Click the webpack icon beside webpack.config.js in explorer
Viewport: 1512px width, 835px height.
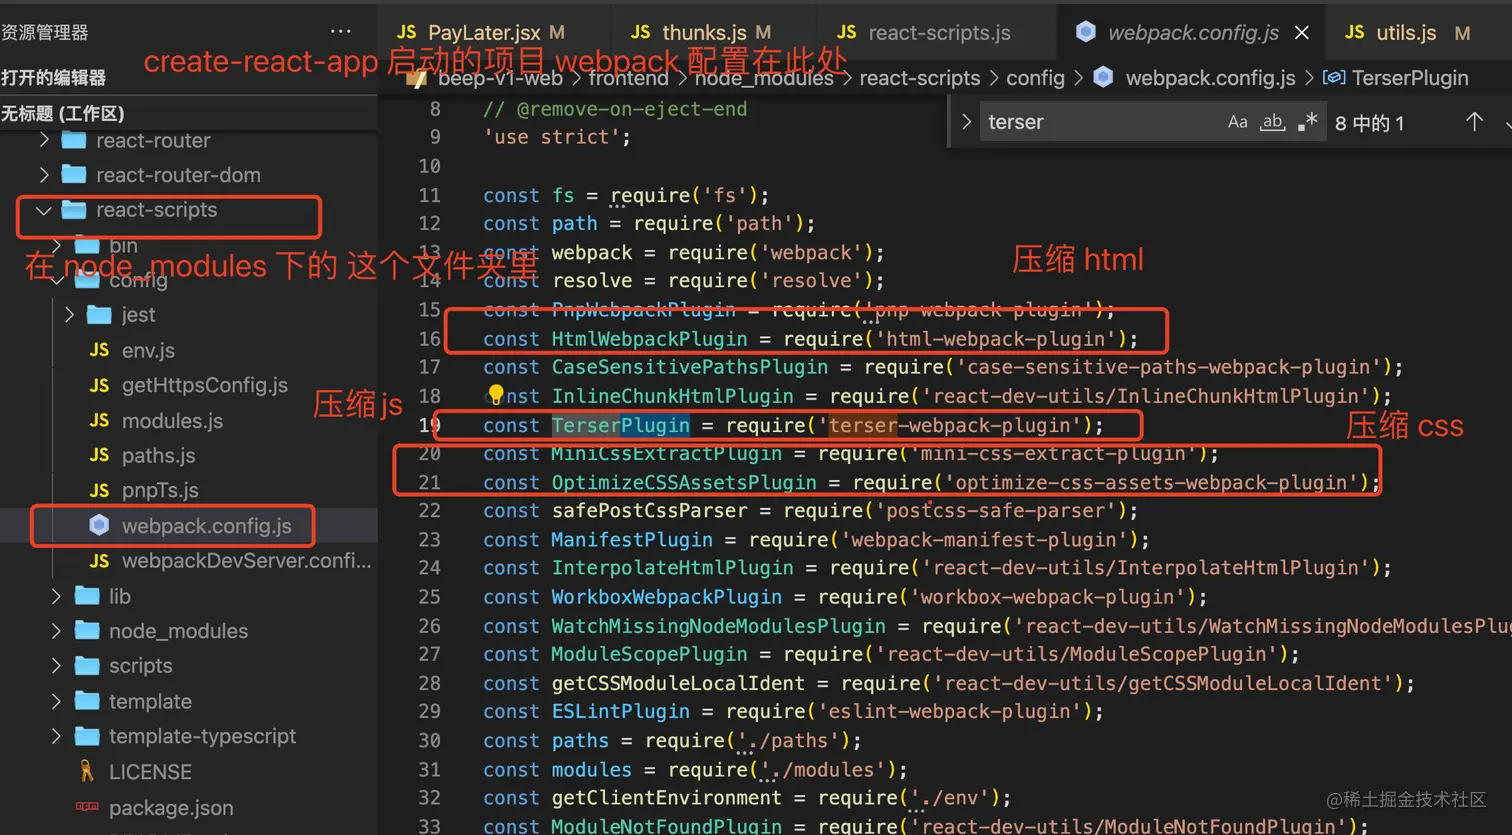click(99, 525)
